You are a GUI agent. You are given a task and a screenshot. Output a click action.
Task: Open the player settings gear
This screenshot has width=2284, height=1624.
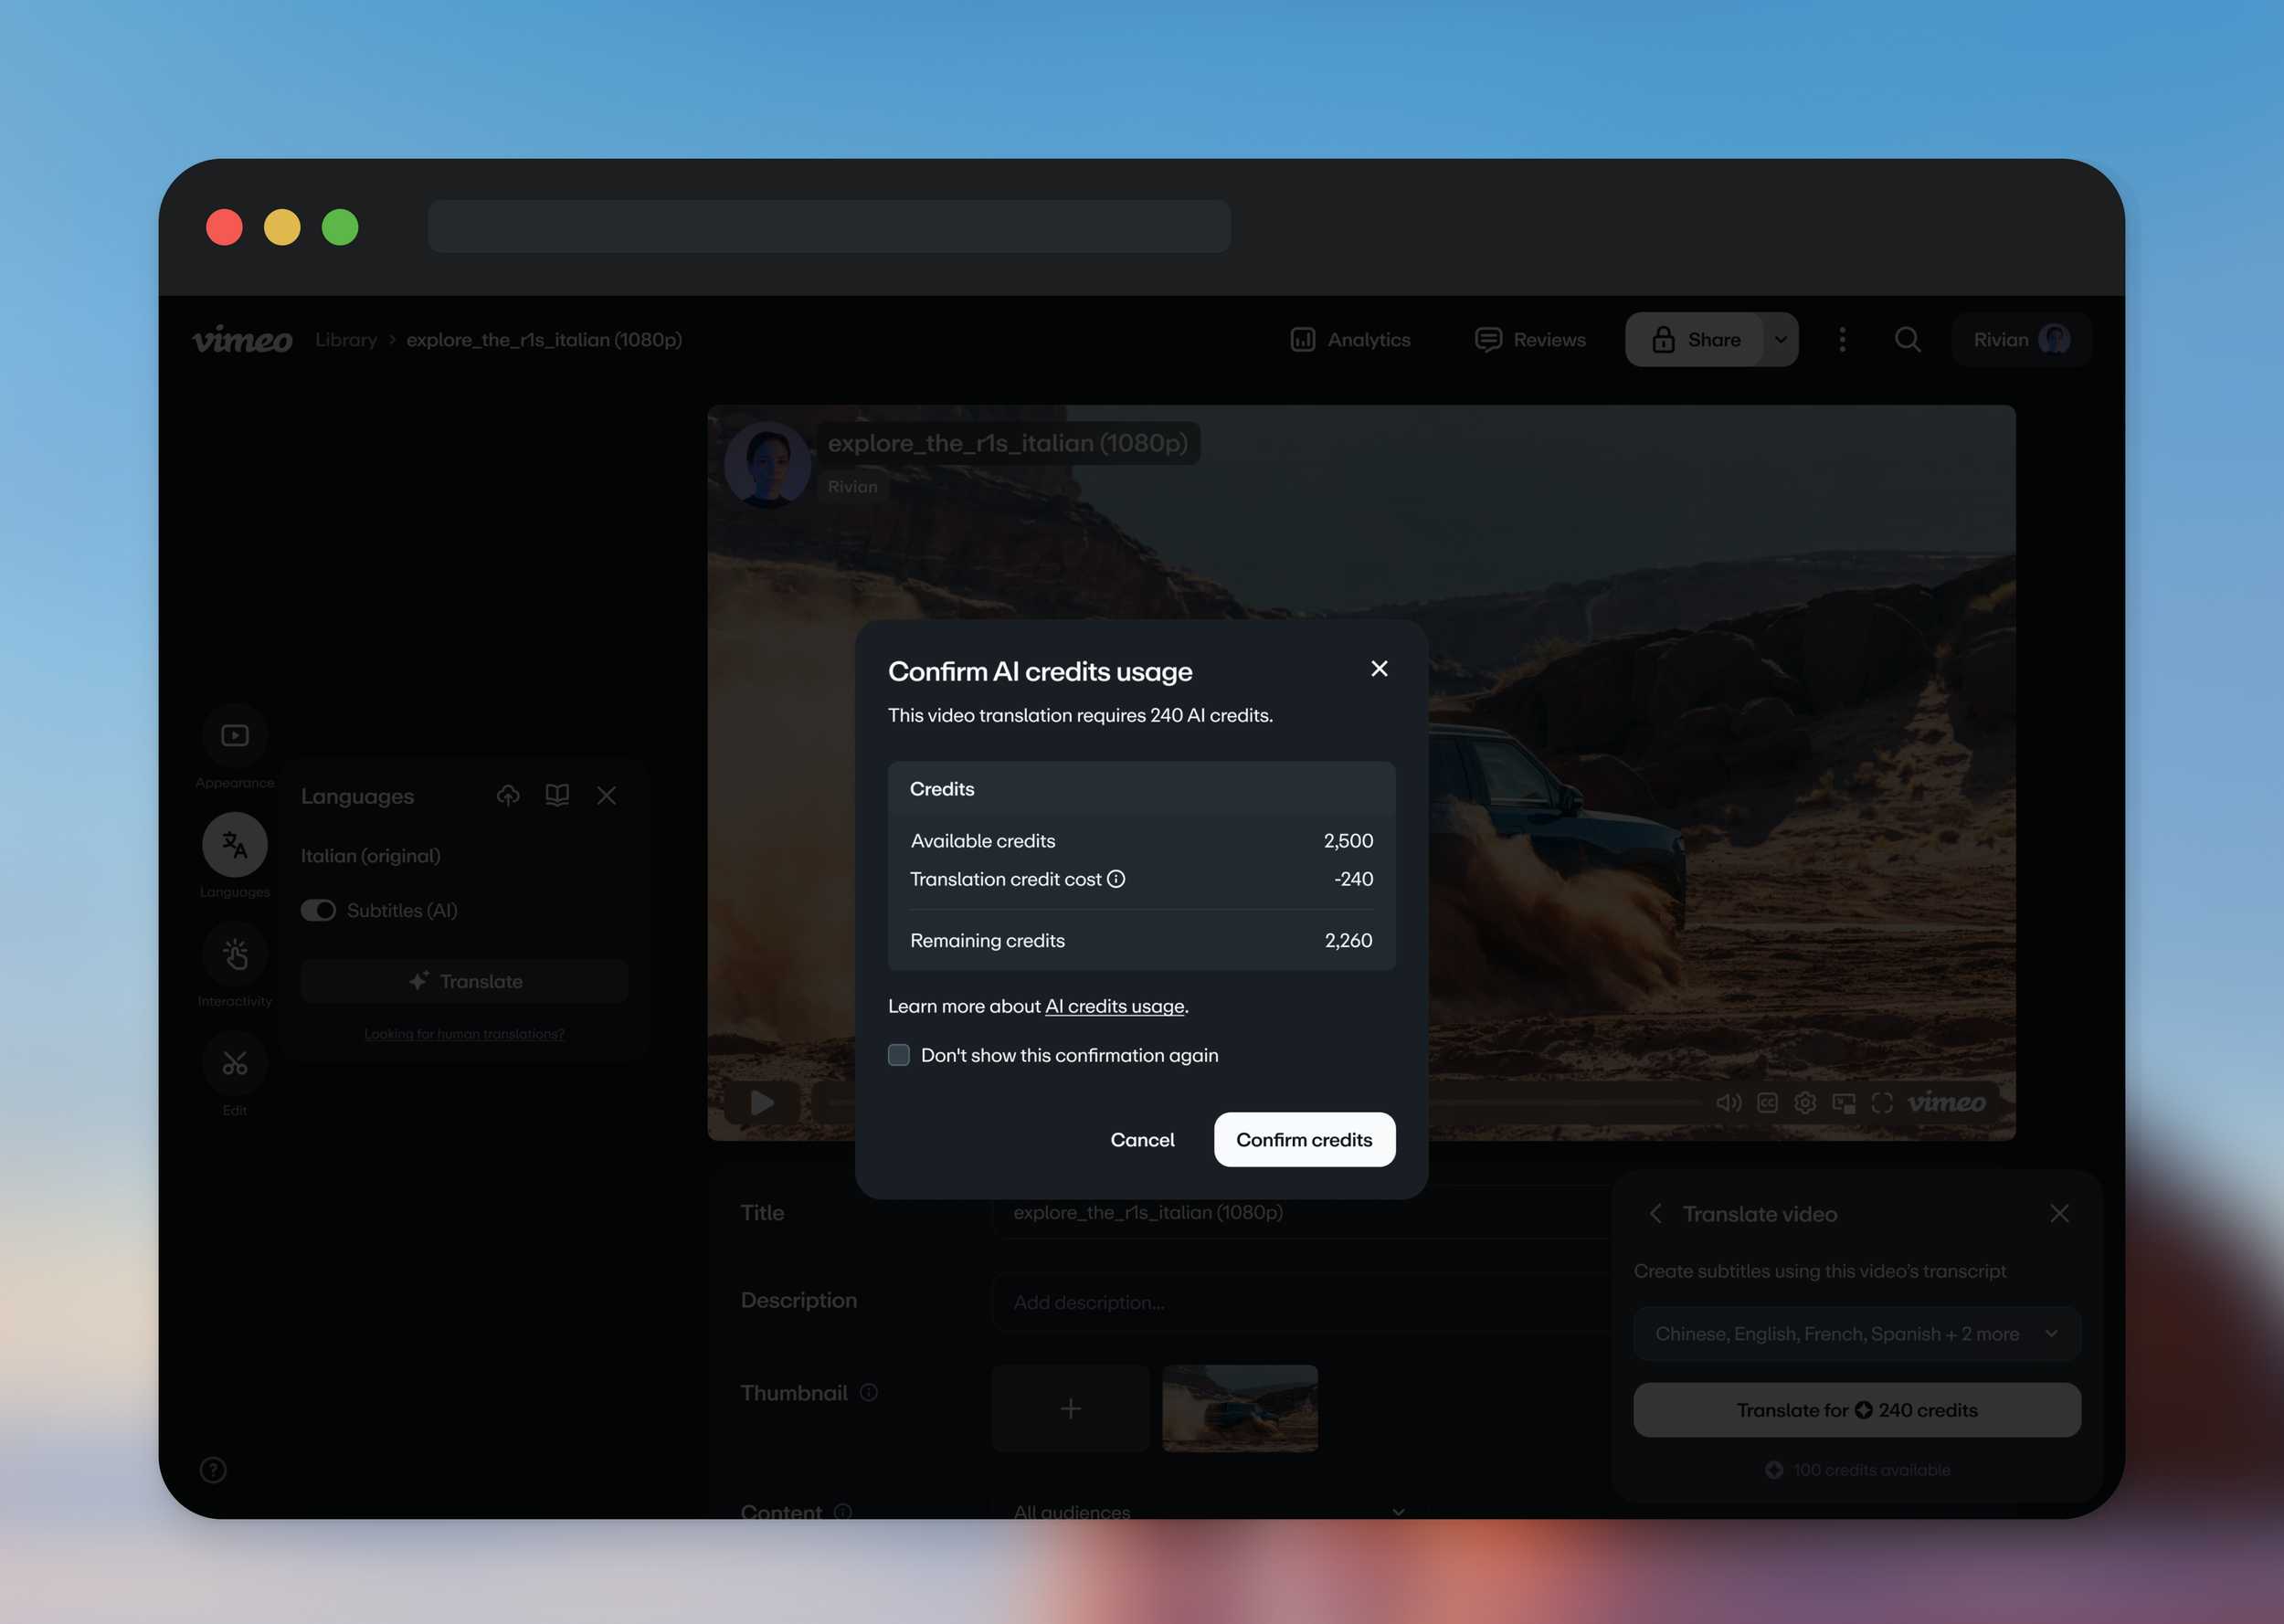click(1805, 1102)
